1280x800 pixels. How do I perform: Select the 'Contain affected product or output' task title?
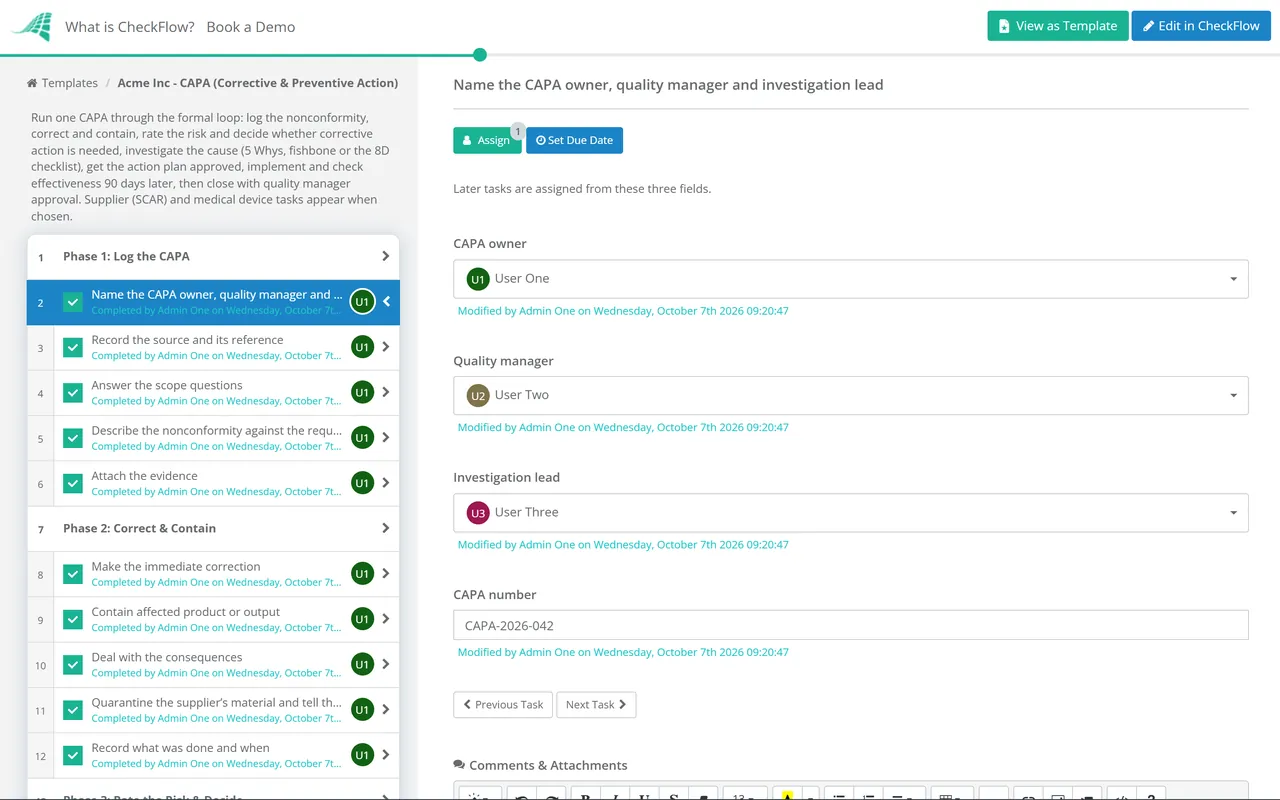click(186, 612)
